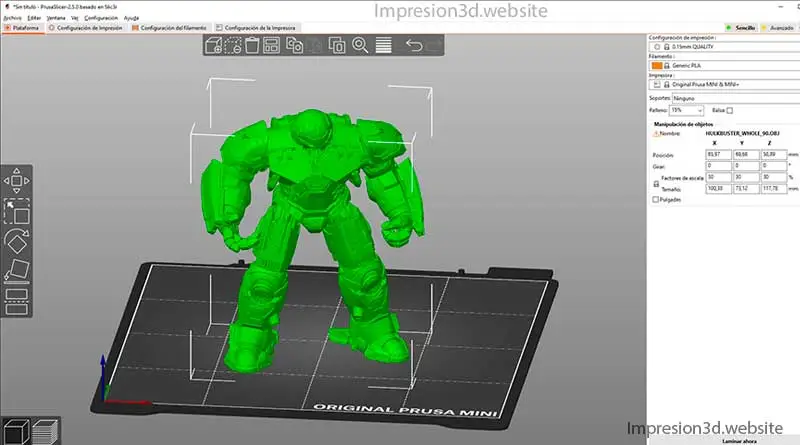The width and height of the screenshot is (800, 445).
Task: Select the Rotate tool in left toolbar
Action: click(x=16, y=241)
